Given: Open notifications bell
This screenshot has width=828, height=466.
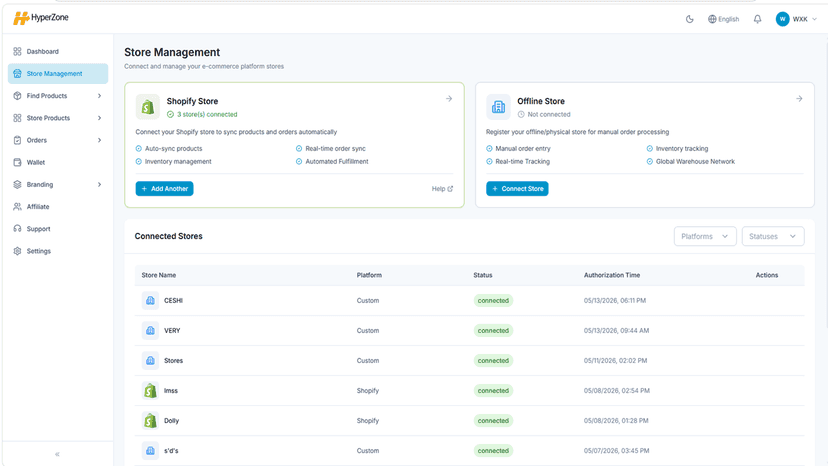Looking at the screenshot, I should (757, 19).
